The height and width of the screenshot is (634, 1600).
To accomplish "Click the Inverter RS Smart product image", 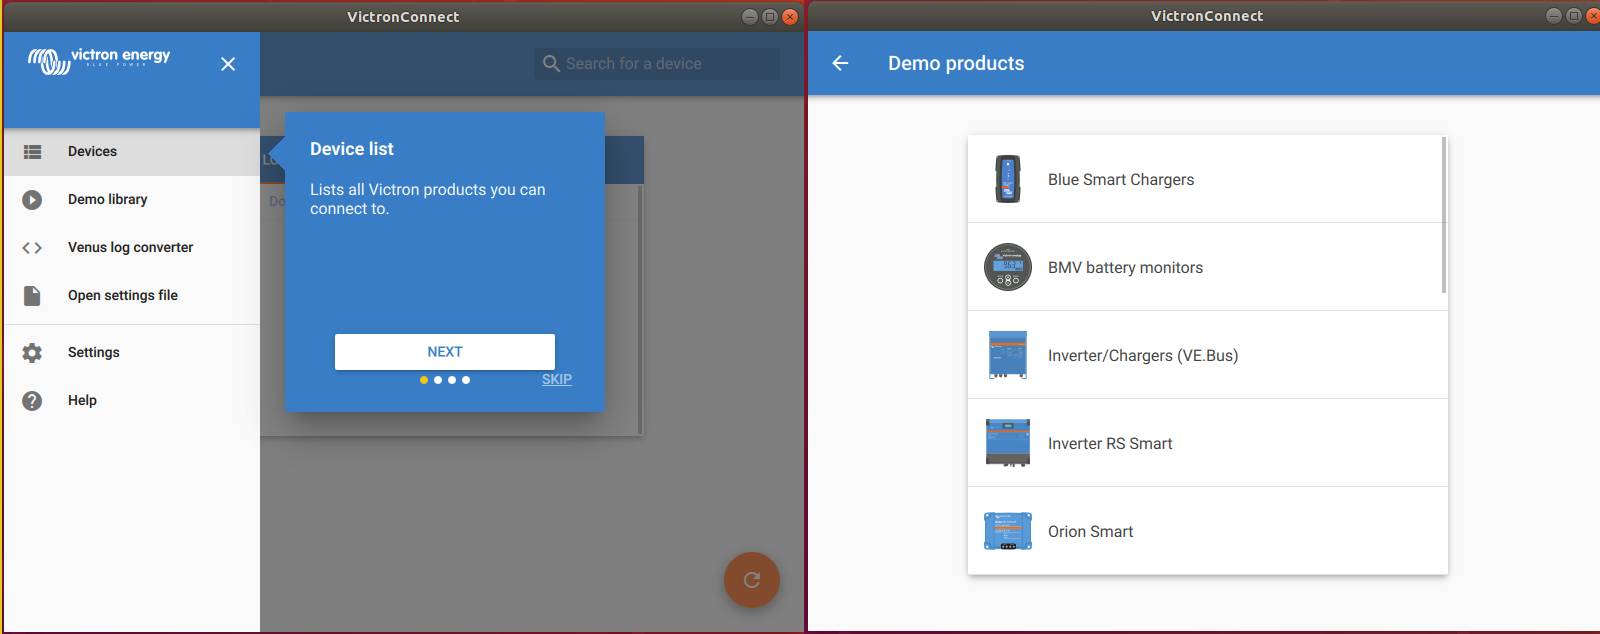I will point(1008,443).
